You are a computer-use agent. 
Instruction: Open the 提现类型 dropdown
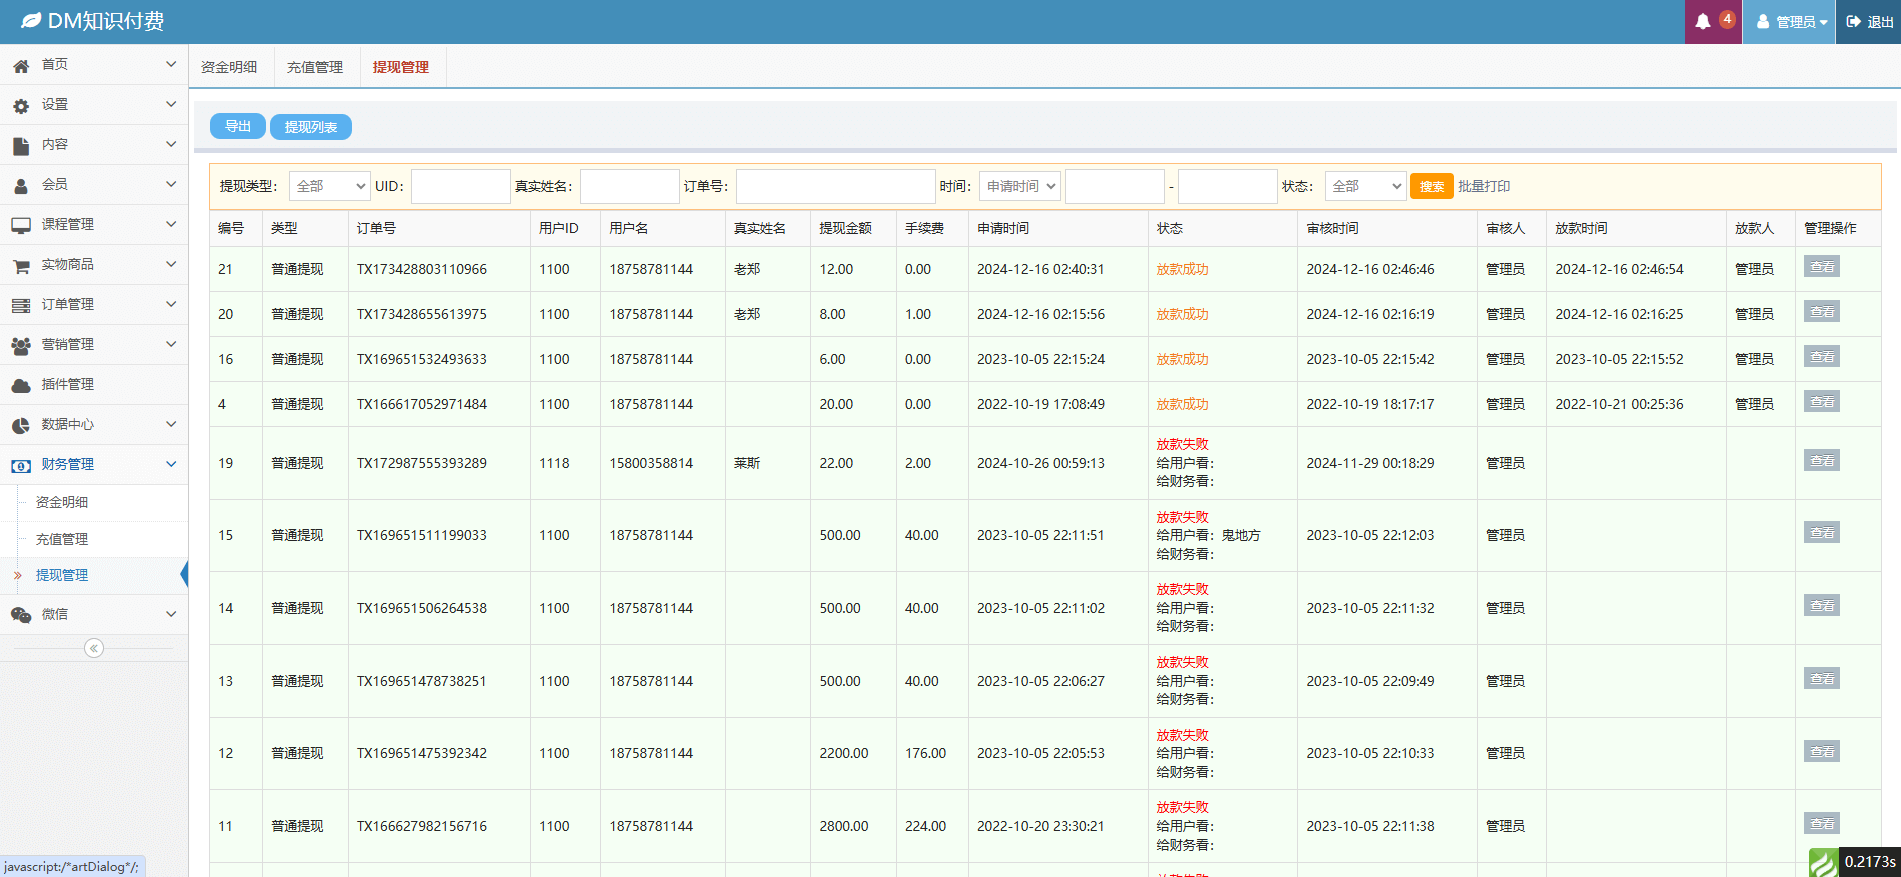(329, 186)
